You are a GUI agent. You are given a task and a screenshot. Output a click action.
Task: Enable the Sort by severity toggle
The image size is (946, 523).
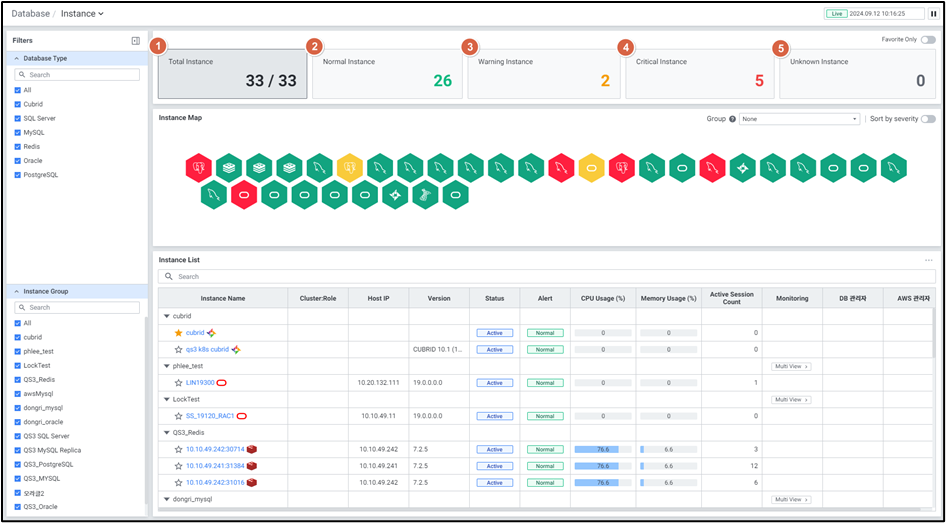[x=928, y=119]
